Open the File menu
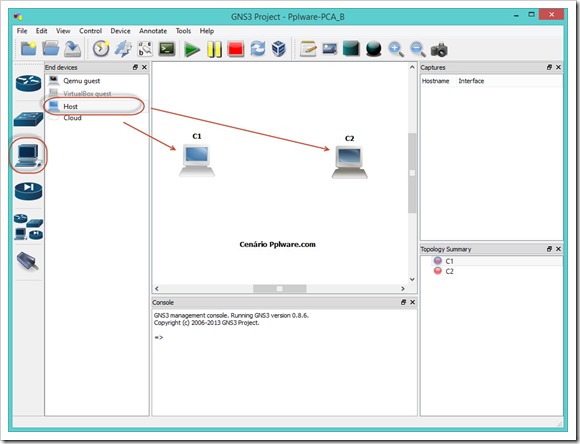This screenshot has height=444, width=580. point(22,31)
